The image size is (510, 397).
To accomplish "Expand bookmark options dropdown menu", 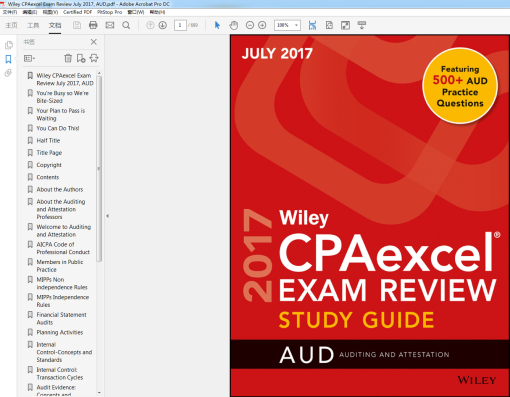I will pyautogui.click(x=29, y=59).
